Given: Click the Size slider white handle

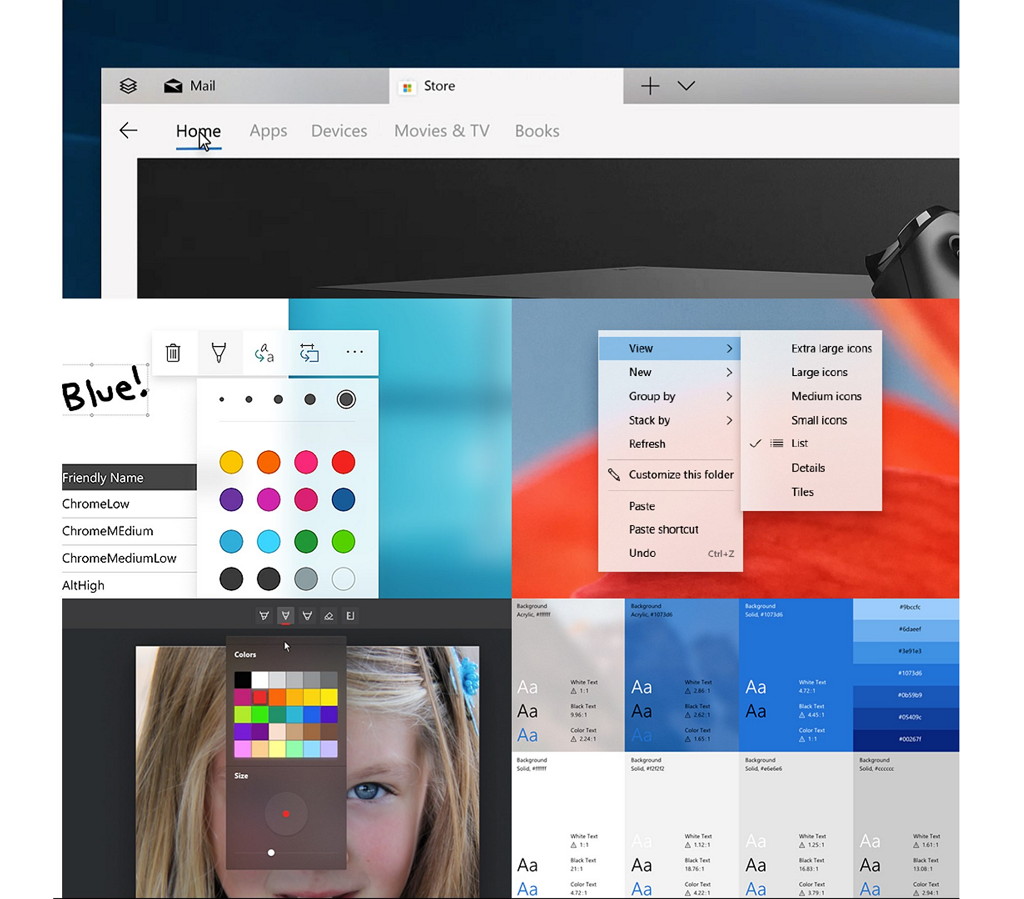Looking at the screenshot, I should pyautogui.click(x=271, y=853).
